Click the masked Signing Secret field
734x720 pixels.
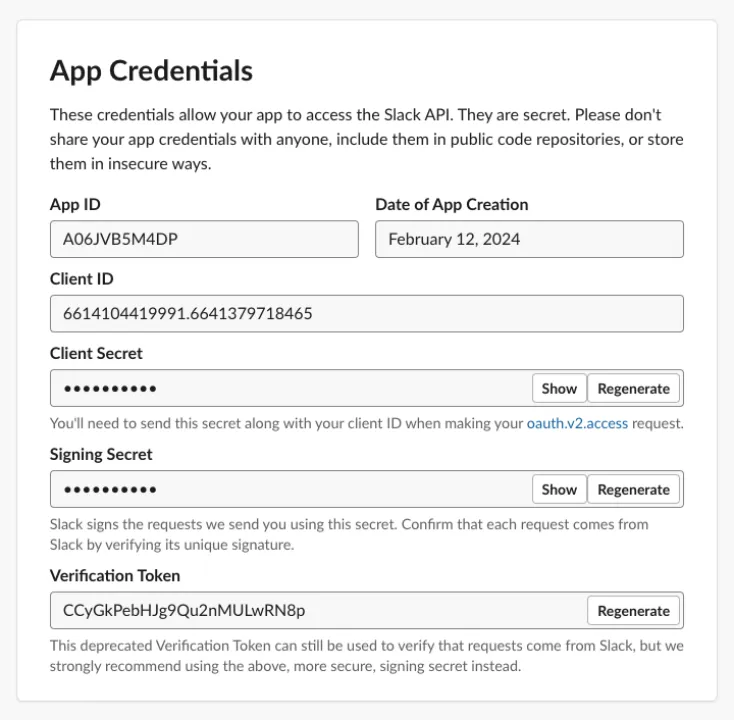pos(290,489)
